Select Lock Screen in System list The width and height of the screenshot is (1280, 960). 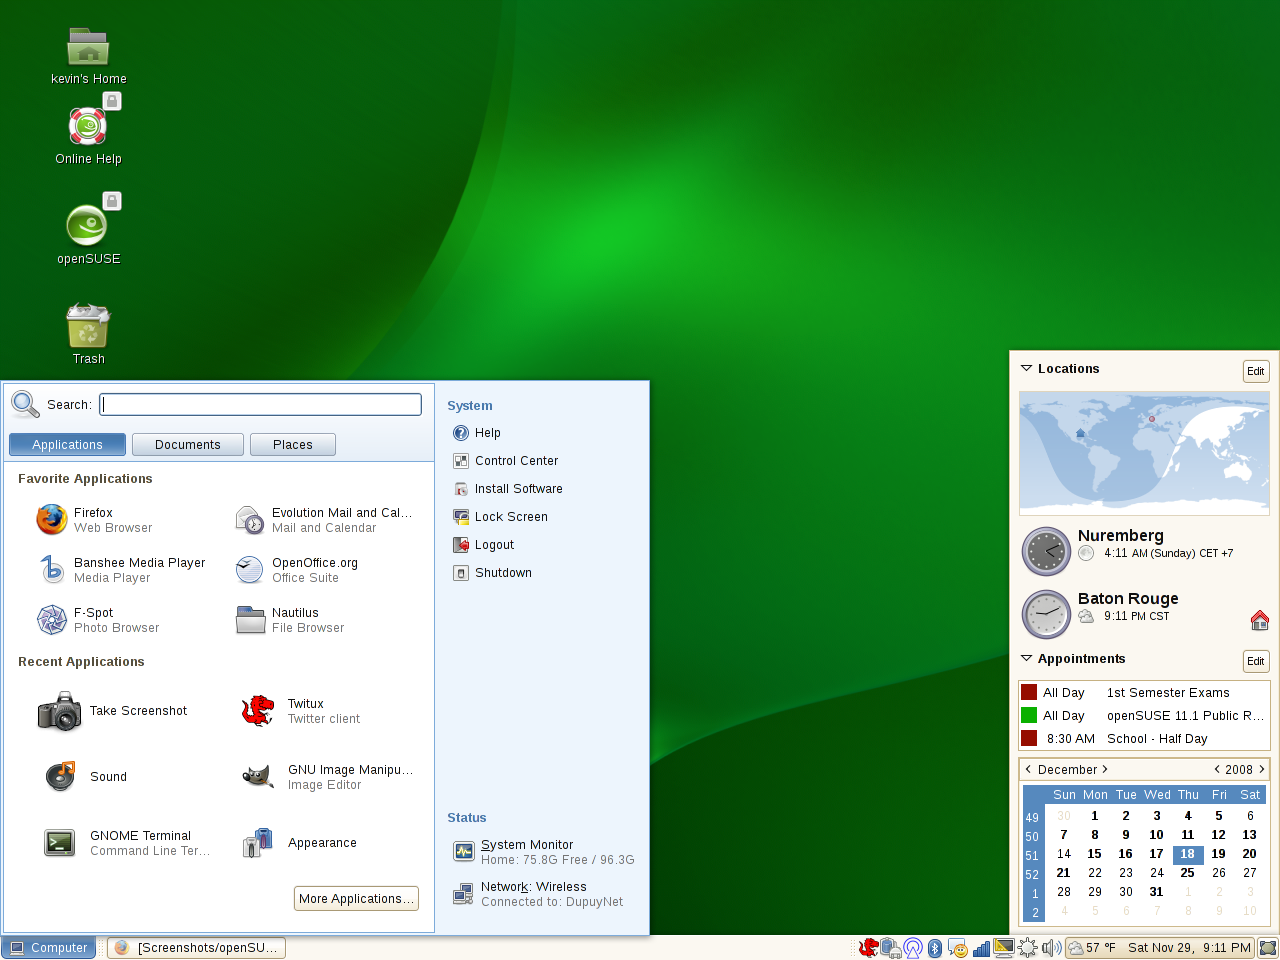pyautogui.click(x=511, y=517)
